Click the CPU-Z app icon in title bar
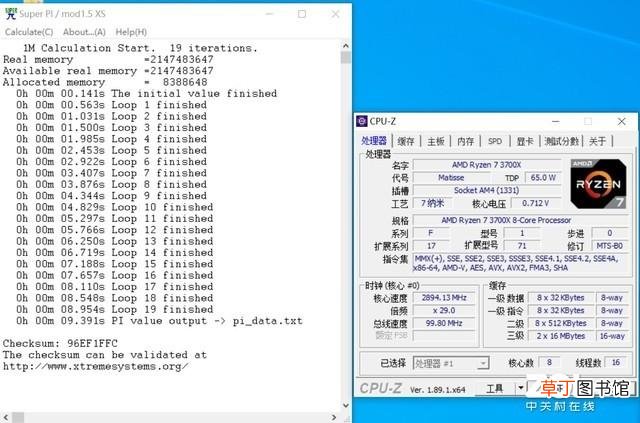The width and height of the screenshot is (640, 423). (x=362, y=121)
